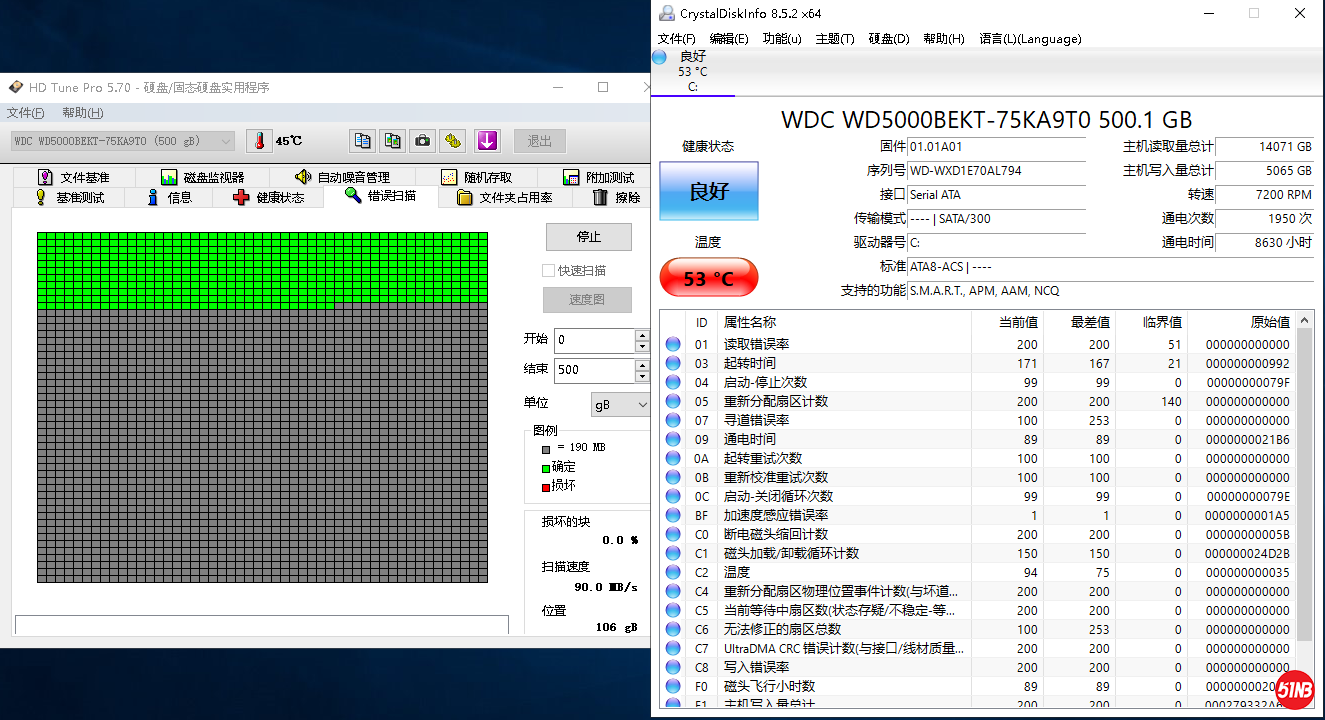Screen dimensions: 1325x720
Task: Enable the 快速扫描 quick scan checkbox
Action: (x=548, y=271)
